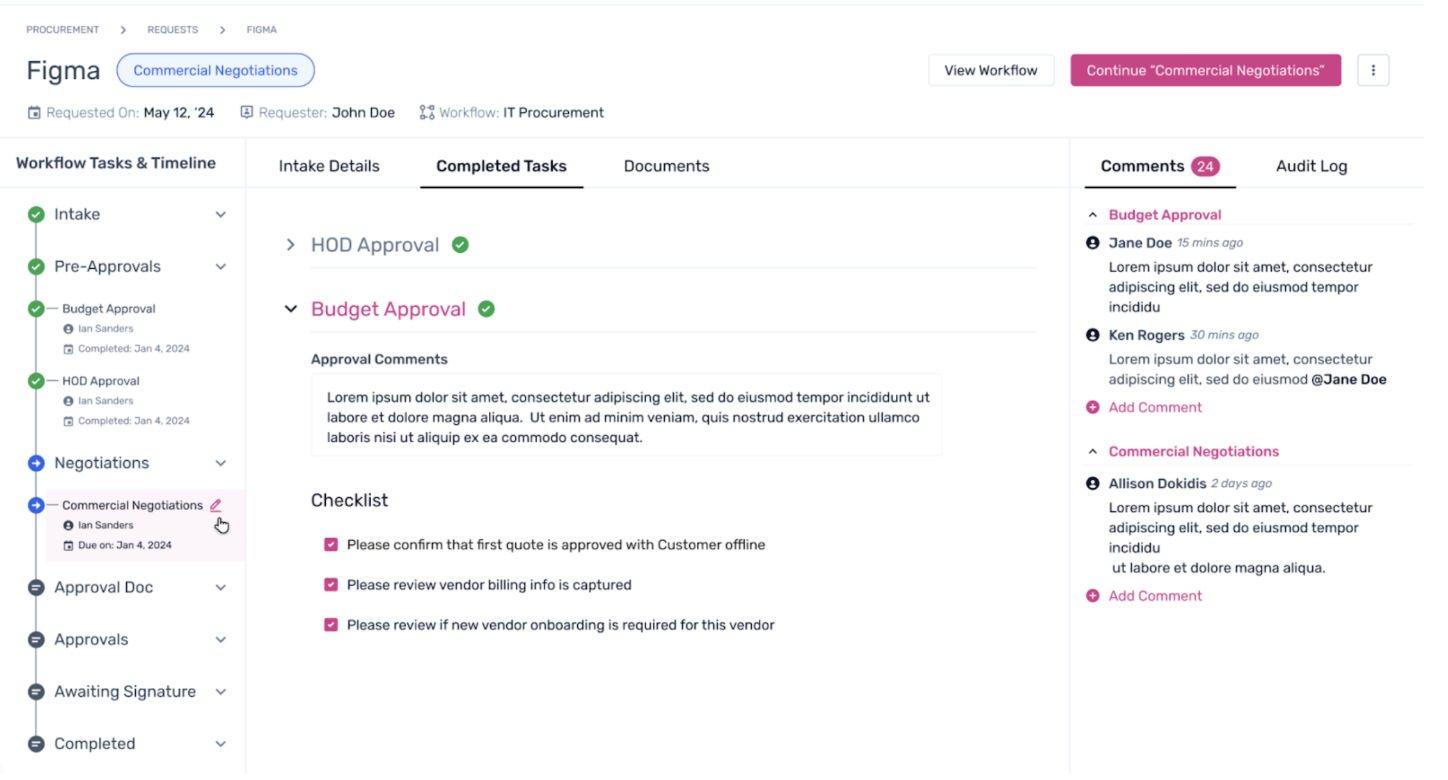The image size is (1448, 780).
Task: Collapse the Commercial Negotiations comments thread
Action: click(1093, 452)
